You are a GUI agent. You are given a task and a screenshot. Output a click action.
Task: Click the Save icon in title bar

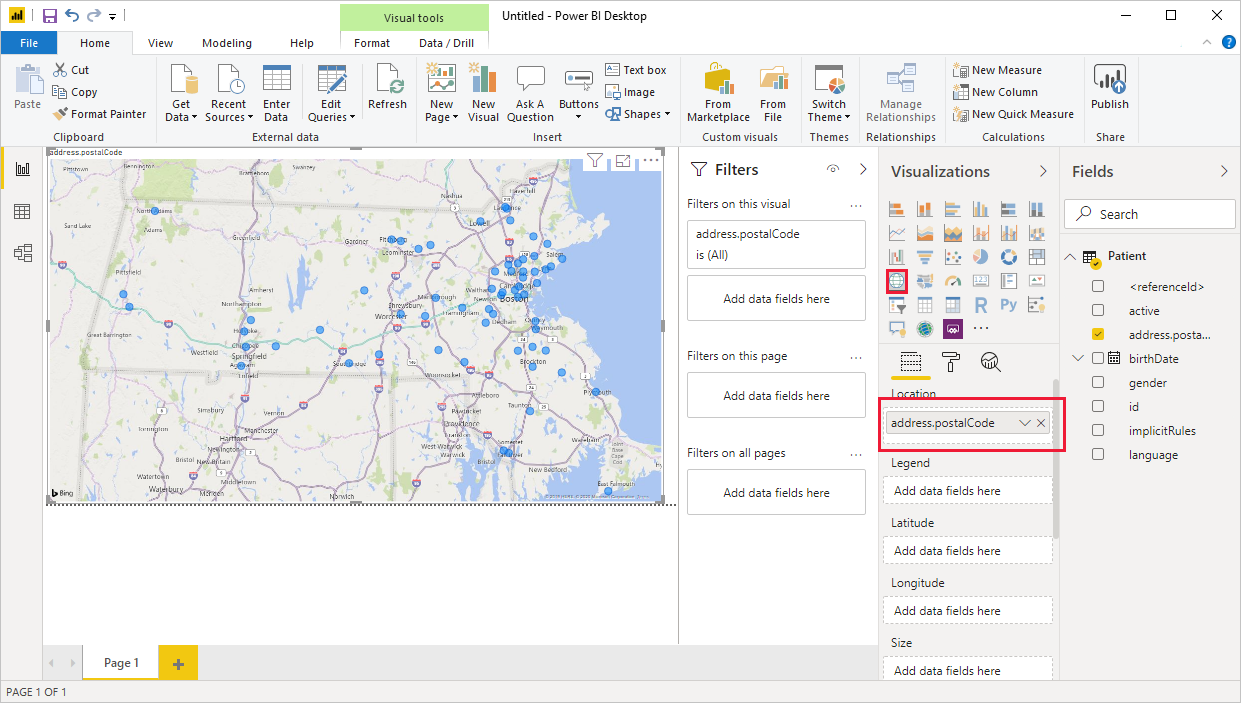(49, 16)
